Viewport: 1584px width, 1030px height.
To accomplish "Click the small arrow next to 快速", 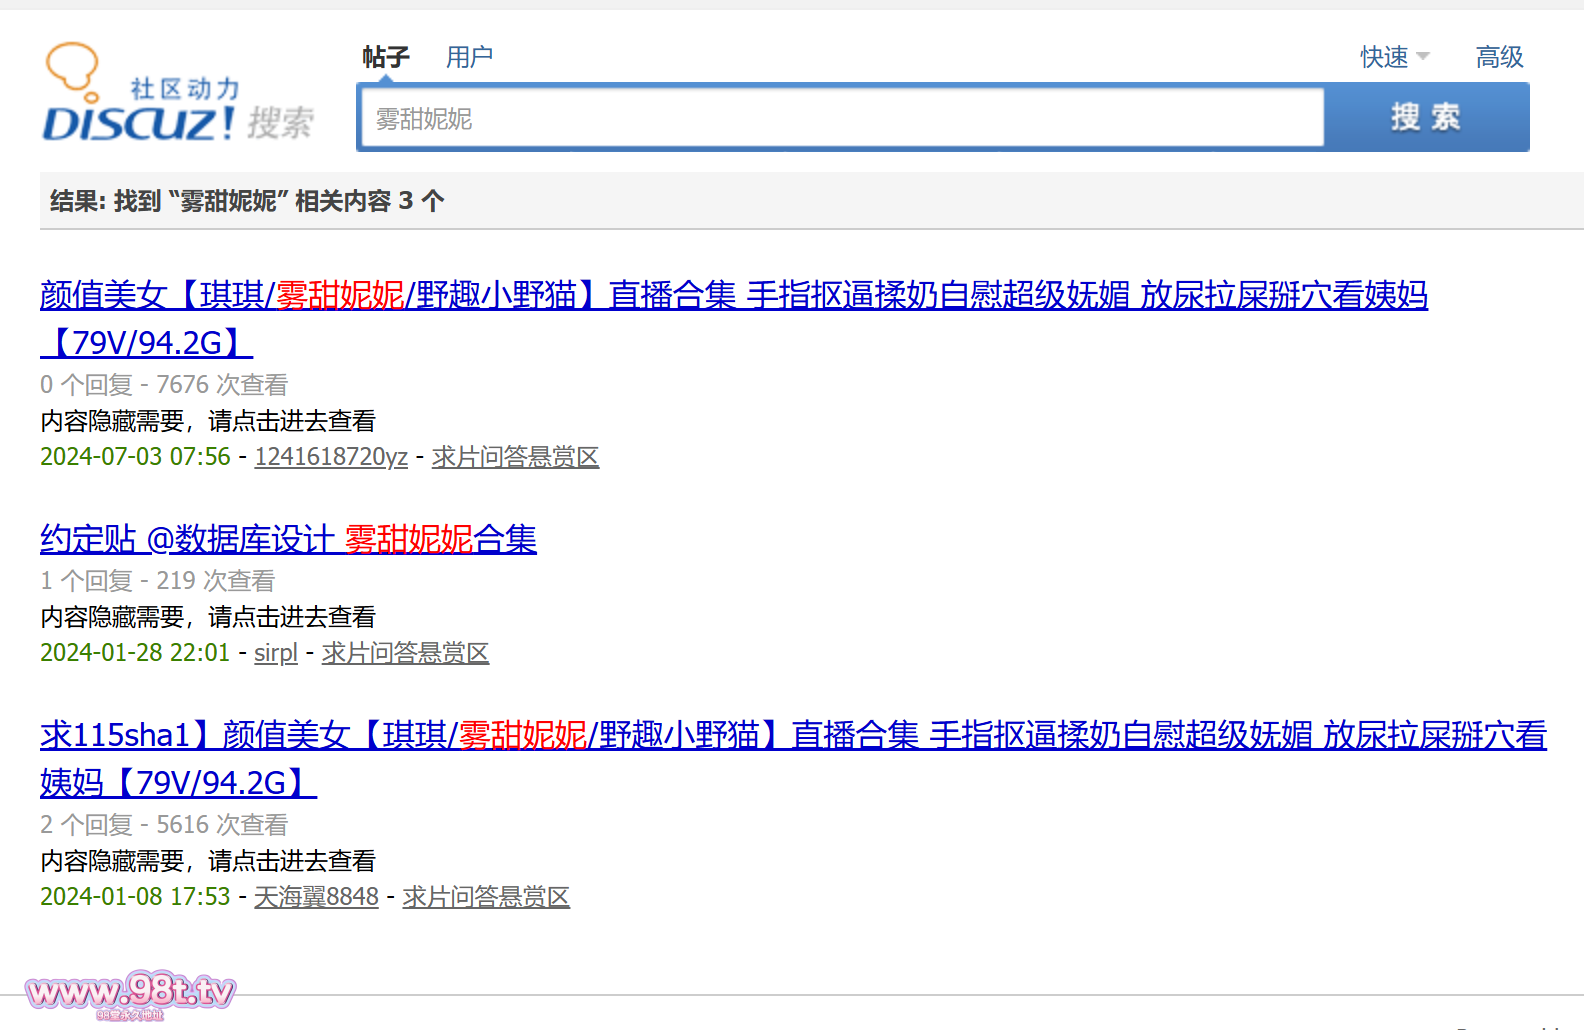I will [x=1423, y=57].
